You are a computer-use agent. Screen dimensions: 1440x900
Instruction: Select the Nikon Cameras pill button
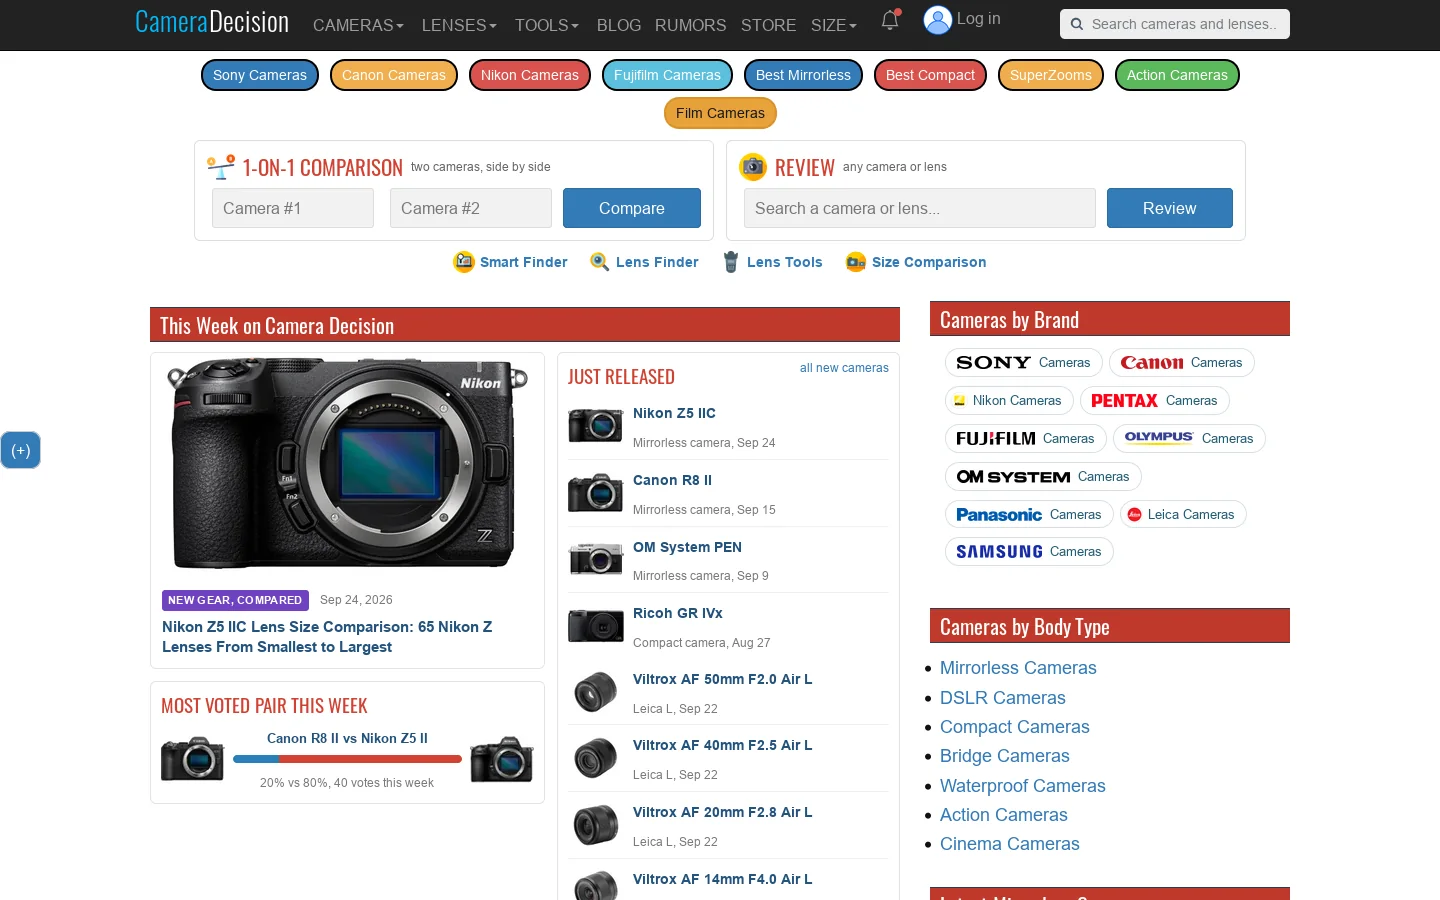530,75
